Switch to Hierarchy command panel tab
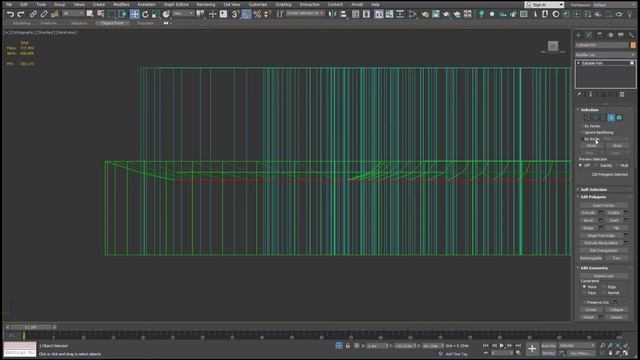The image size is (640, 360). tap(600, 35)
